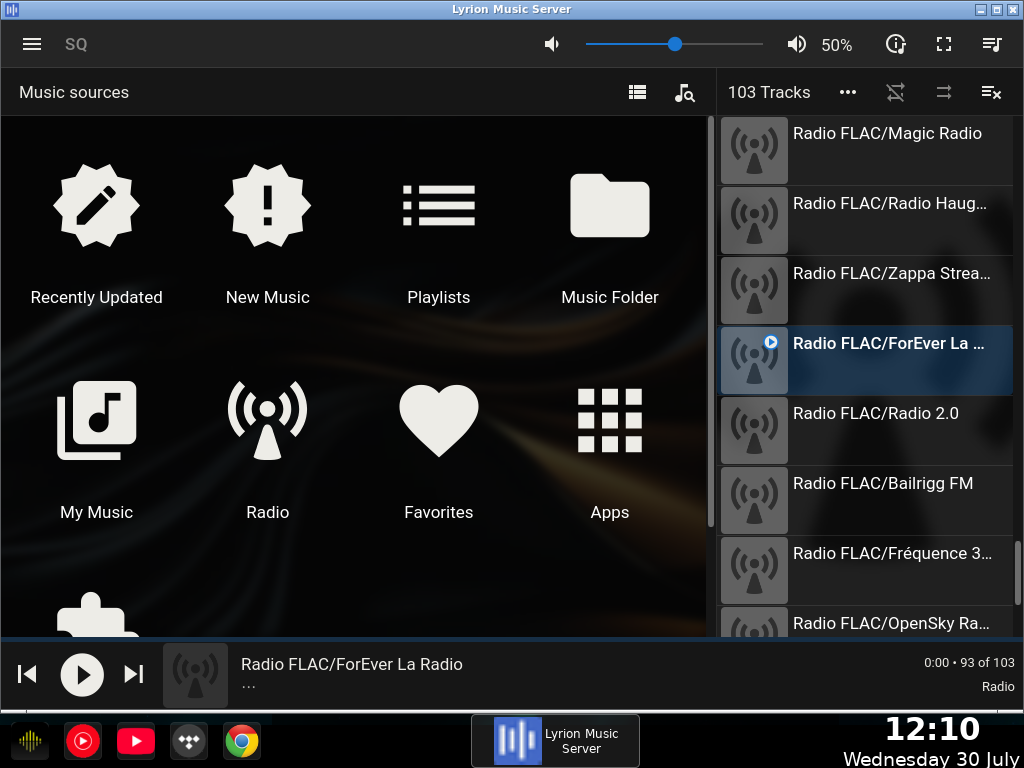Launch Tidal from taskbar
Screen dimensions: 1024x768
pyautogui.click(x=189, y=741)
